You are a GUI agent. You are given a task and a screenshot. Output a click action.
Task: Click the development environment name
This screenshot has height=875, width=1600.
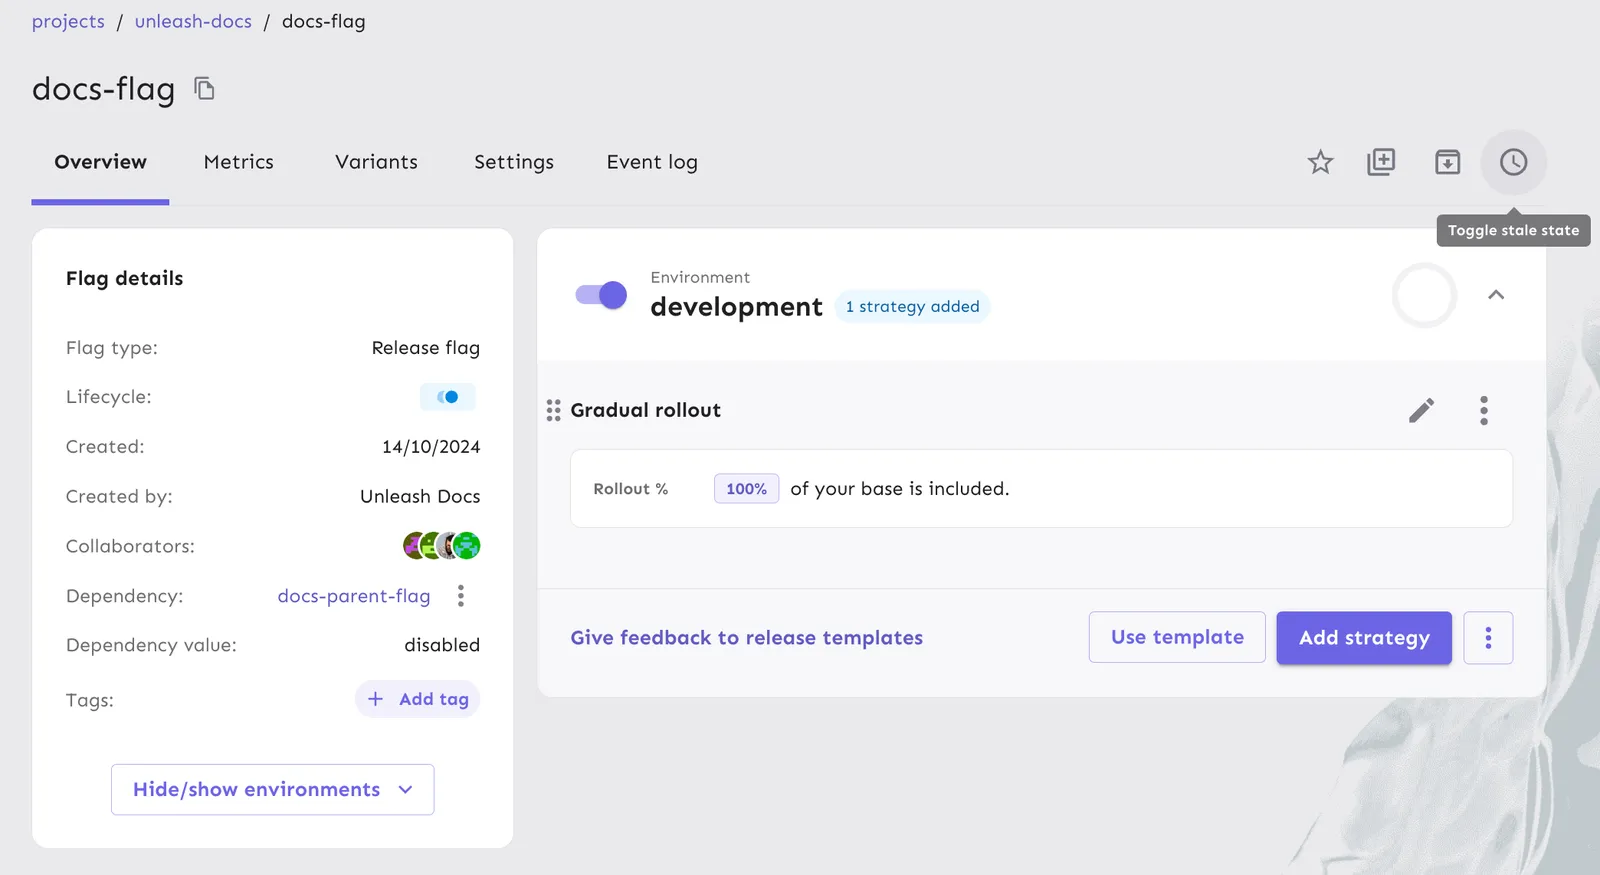click(737, 307)
